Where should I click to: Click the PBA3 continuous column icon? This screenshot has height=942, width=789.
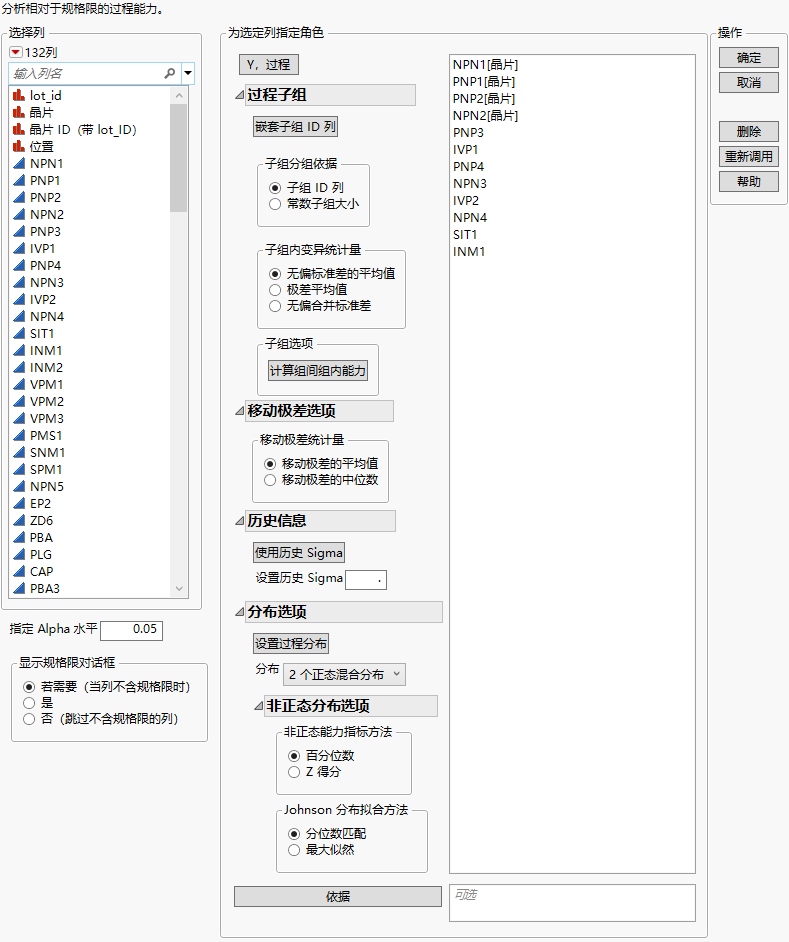pyautogui.click(x=19, y=588)
